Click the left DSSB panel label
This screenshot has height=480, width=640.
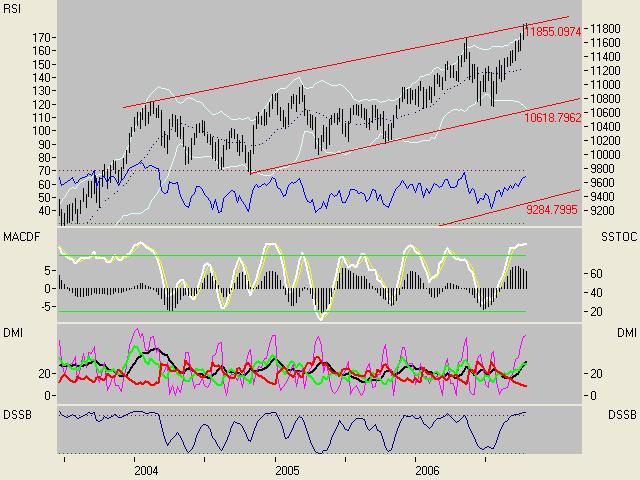17,415
